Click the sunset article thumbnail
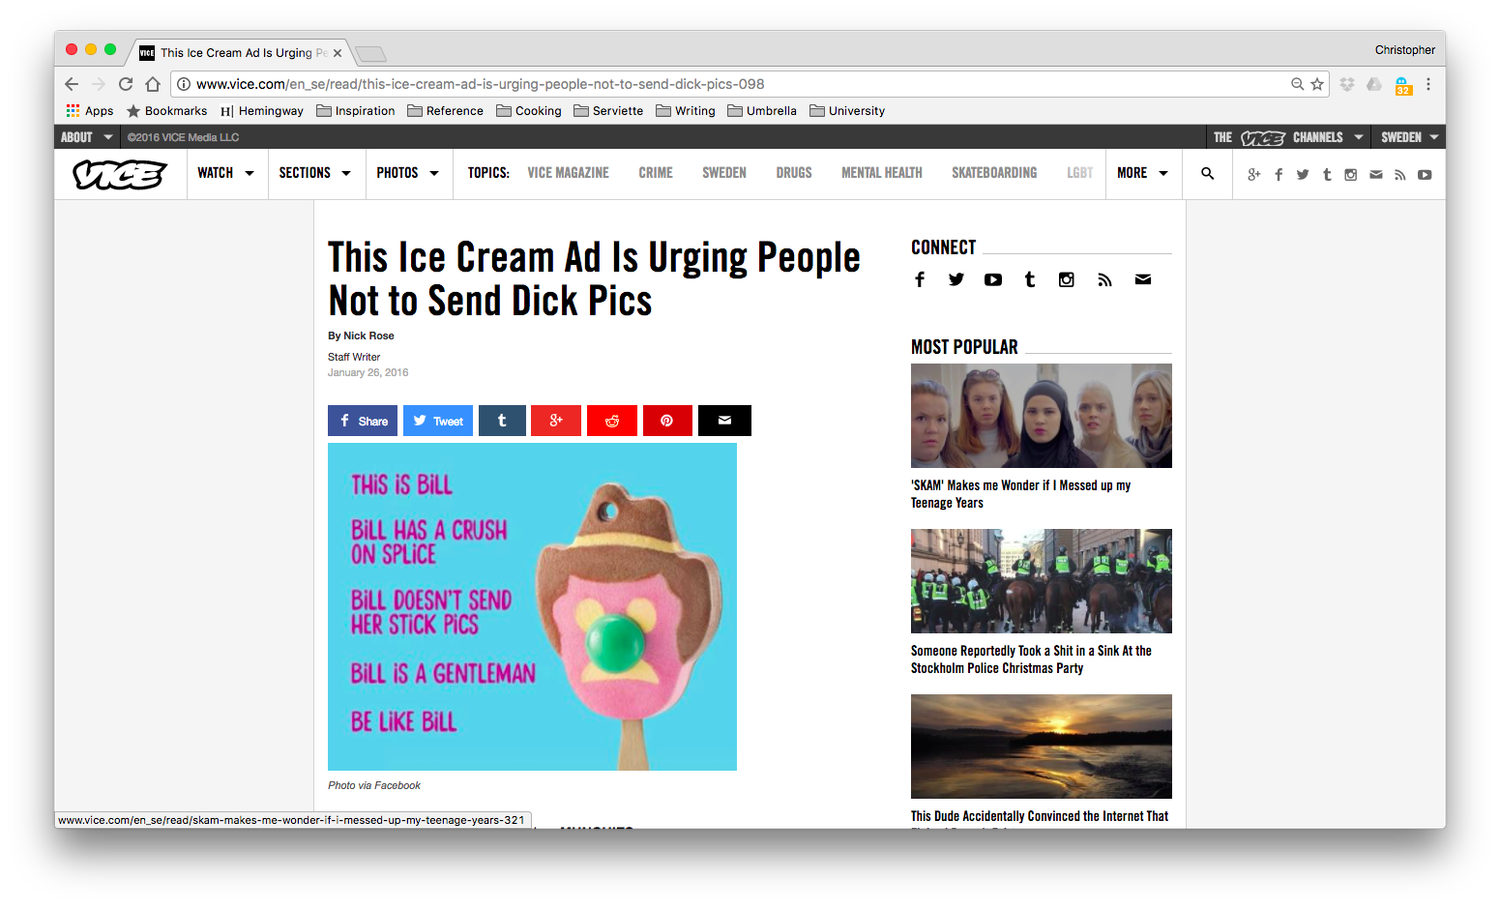Screen dimensions: 1500x906 (1041, 746)
